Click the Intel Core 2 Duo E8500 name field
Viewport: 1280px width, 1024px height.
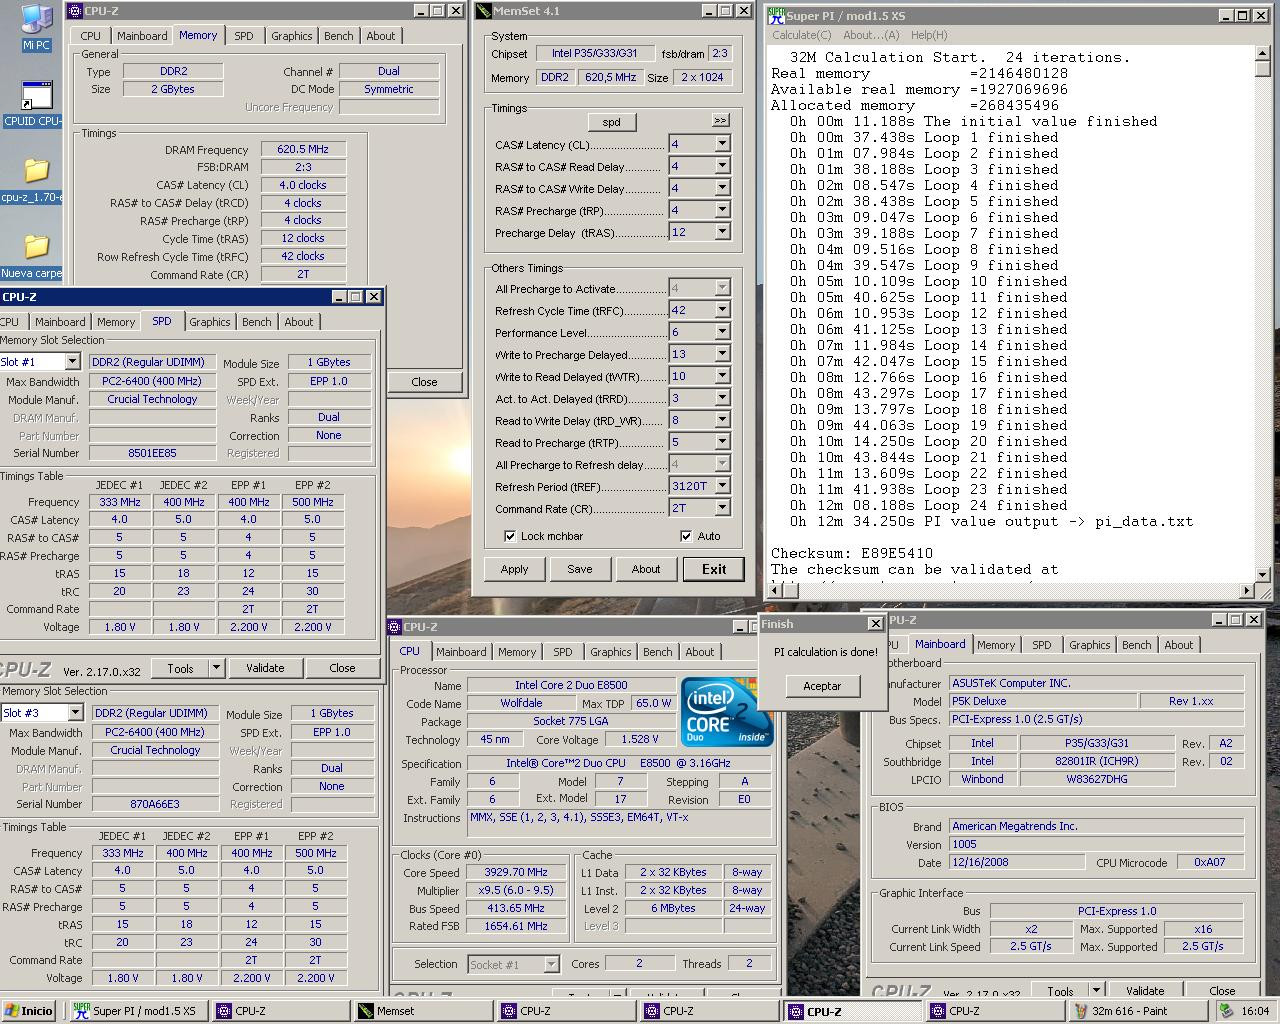point(571,685)
